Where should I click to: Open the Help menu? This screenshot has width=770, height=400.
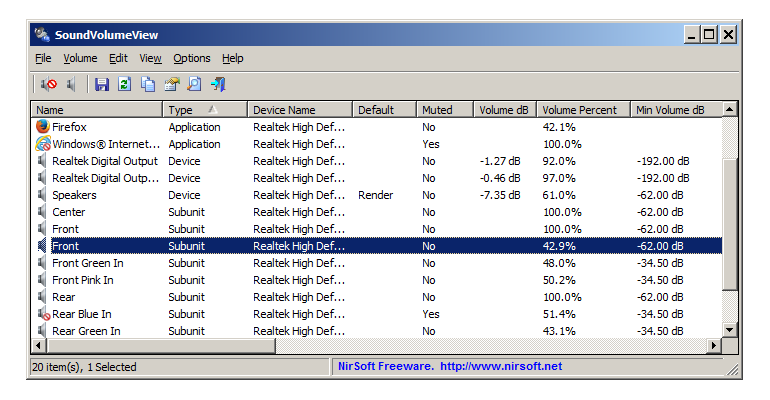[x=232, y=58]
